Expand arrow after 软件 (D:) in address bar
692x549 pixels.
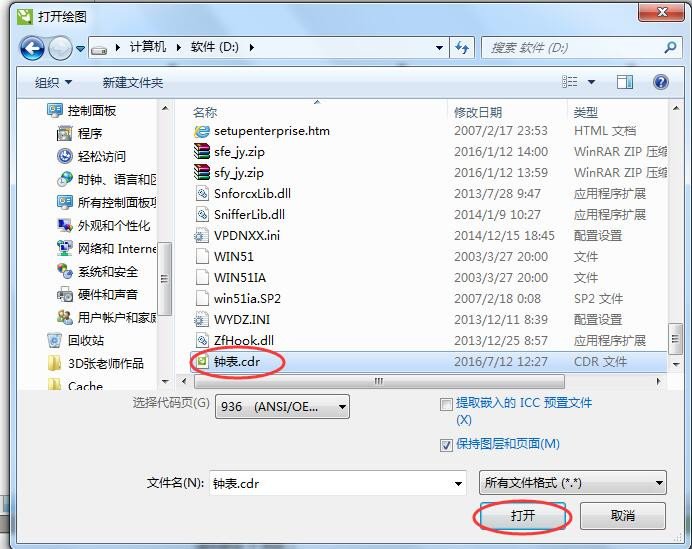click(252, 47)
